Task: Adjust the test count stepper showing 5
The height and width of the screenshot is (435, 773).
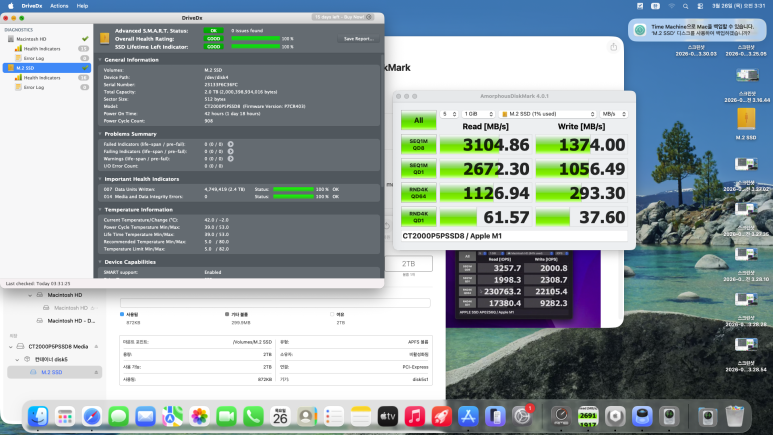Action: pyautogui.click(x=454, y=114)
